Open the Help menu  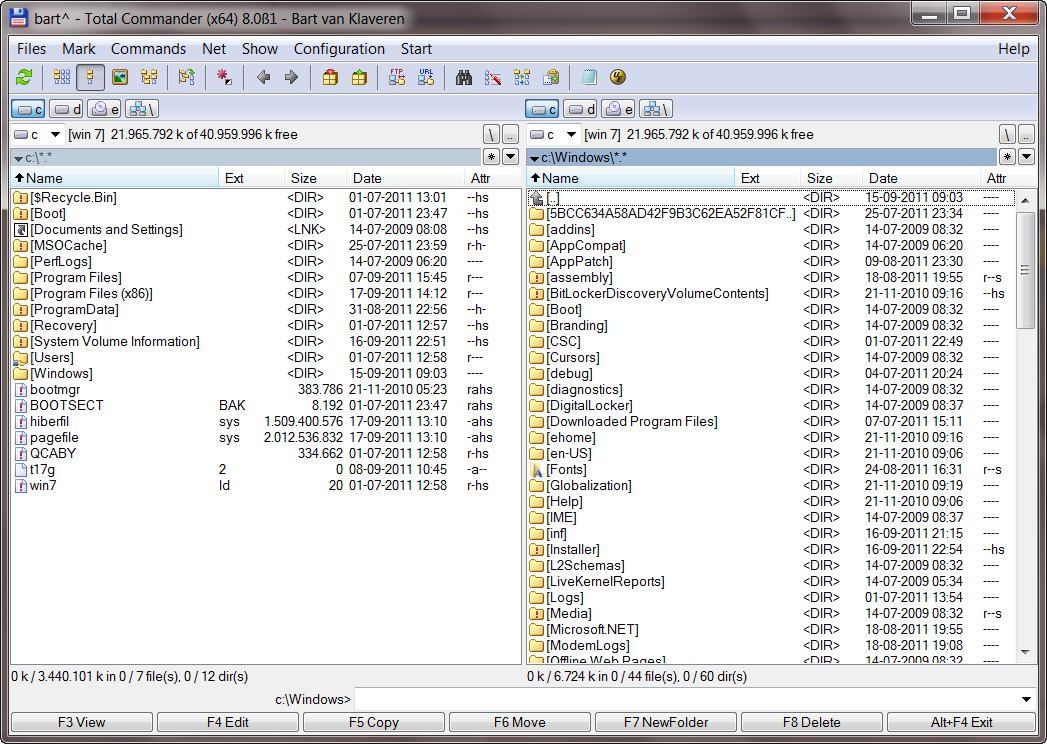coord(1014,49)
